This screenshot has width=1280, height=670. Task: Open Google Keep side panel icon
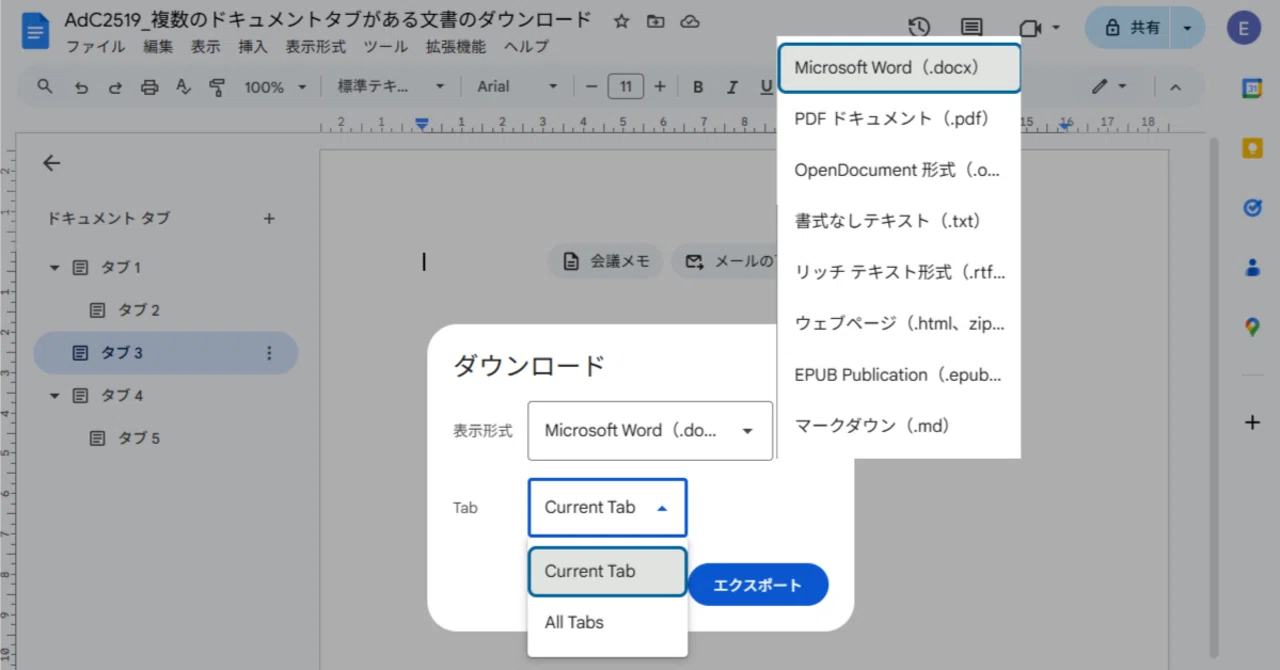point(1252,148)
